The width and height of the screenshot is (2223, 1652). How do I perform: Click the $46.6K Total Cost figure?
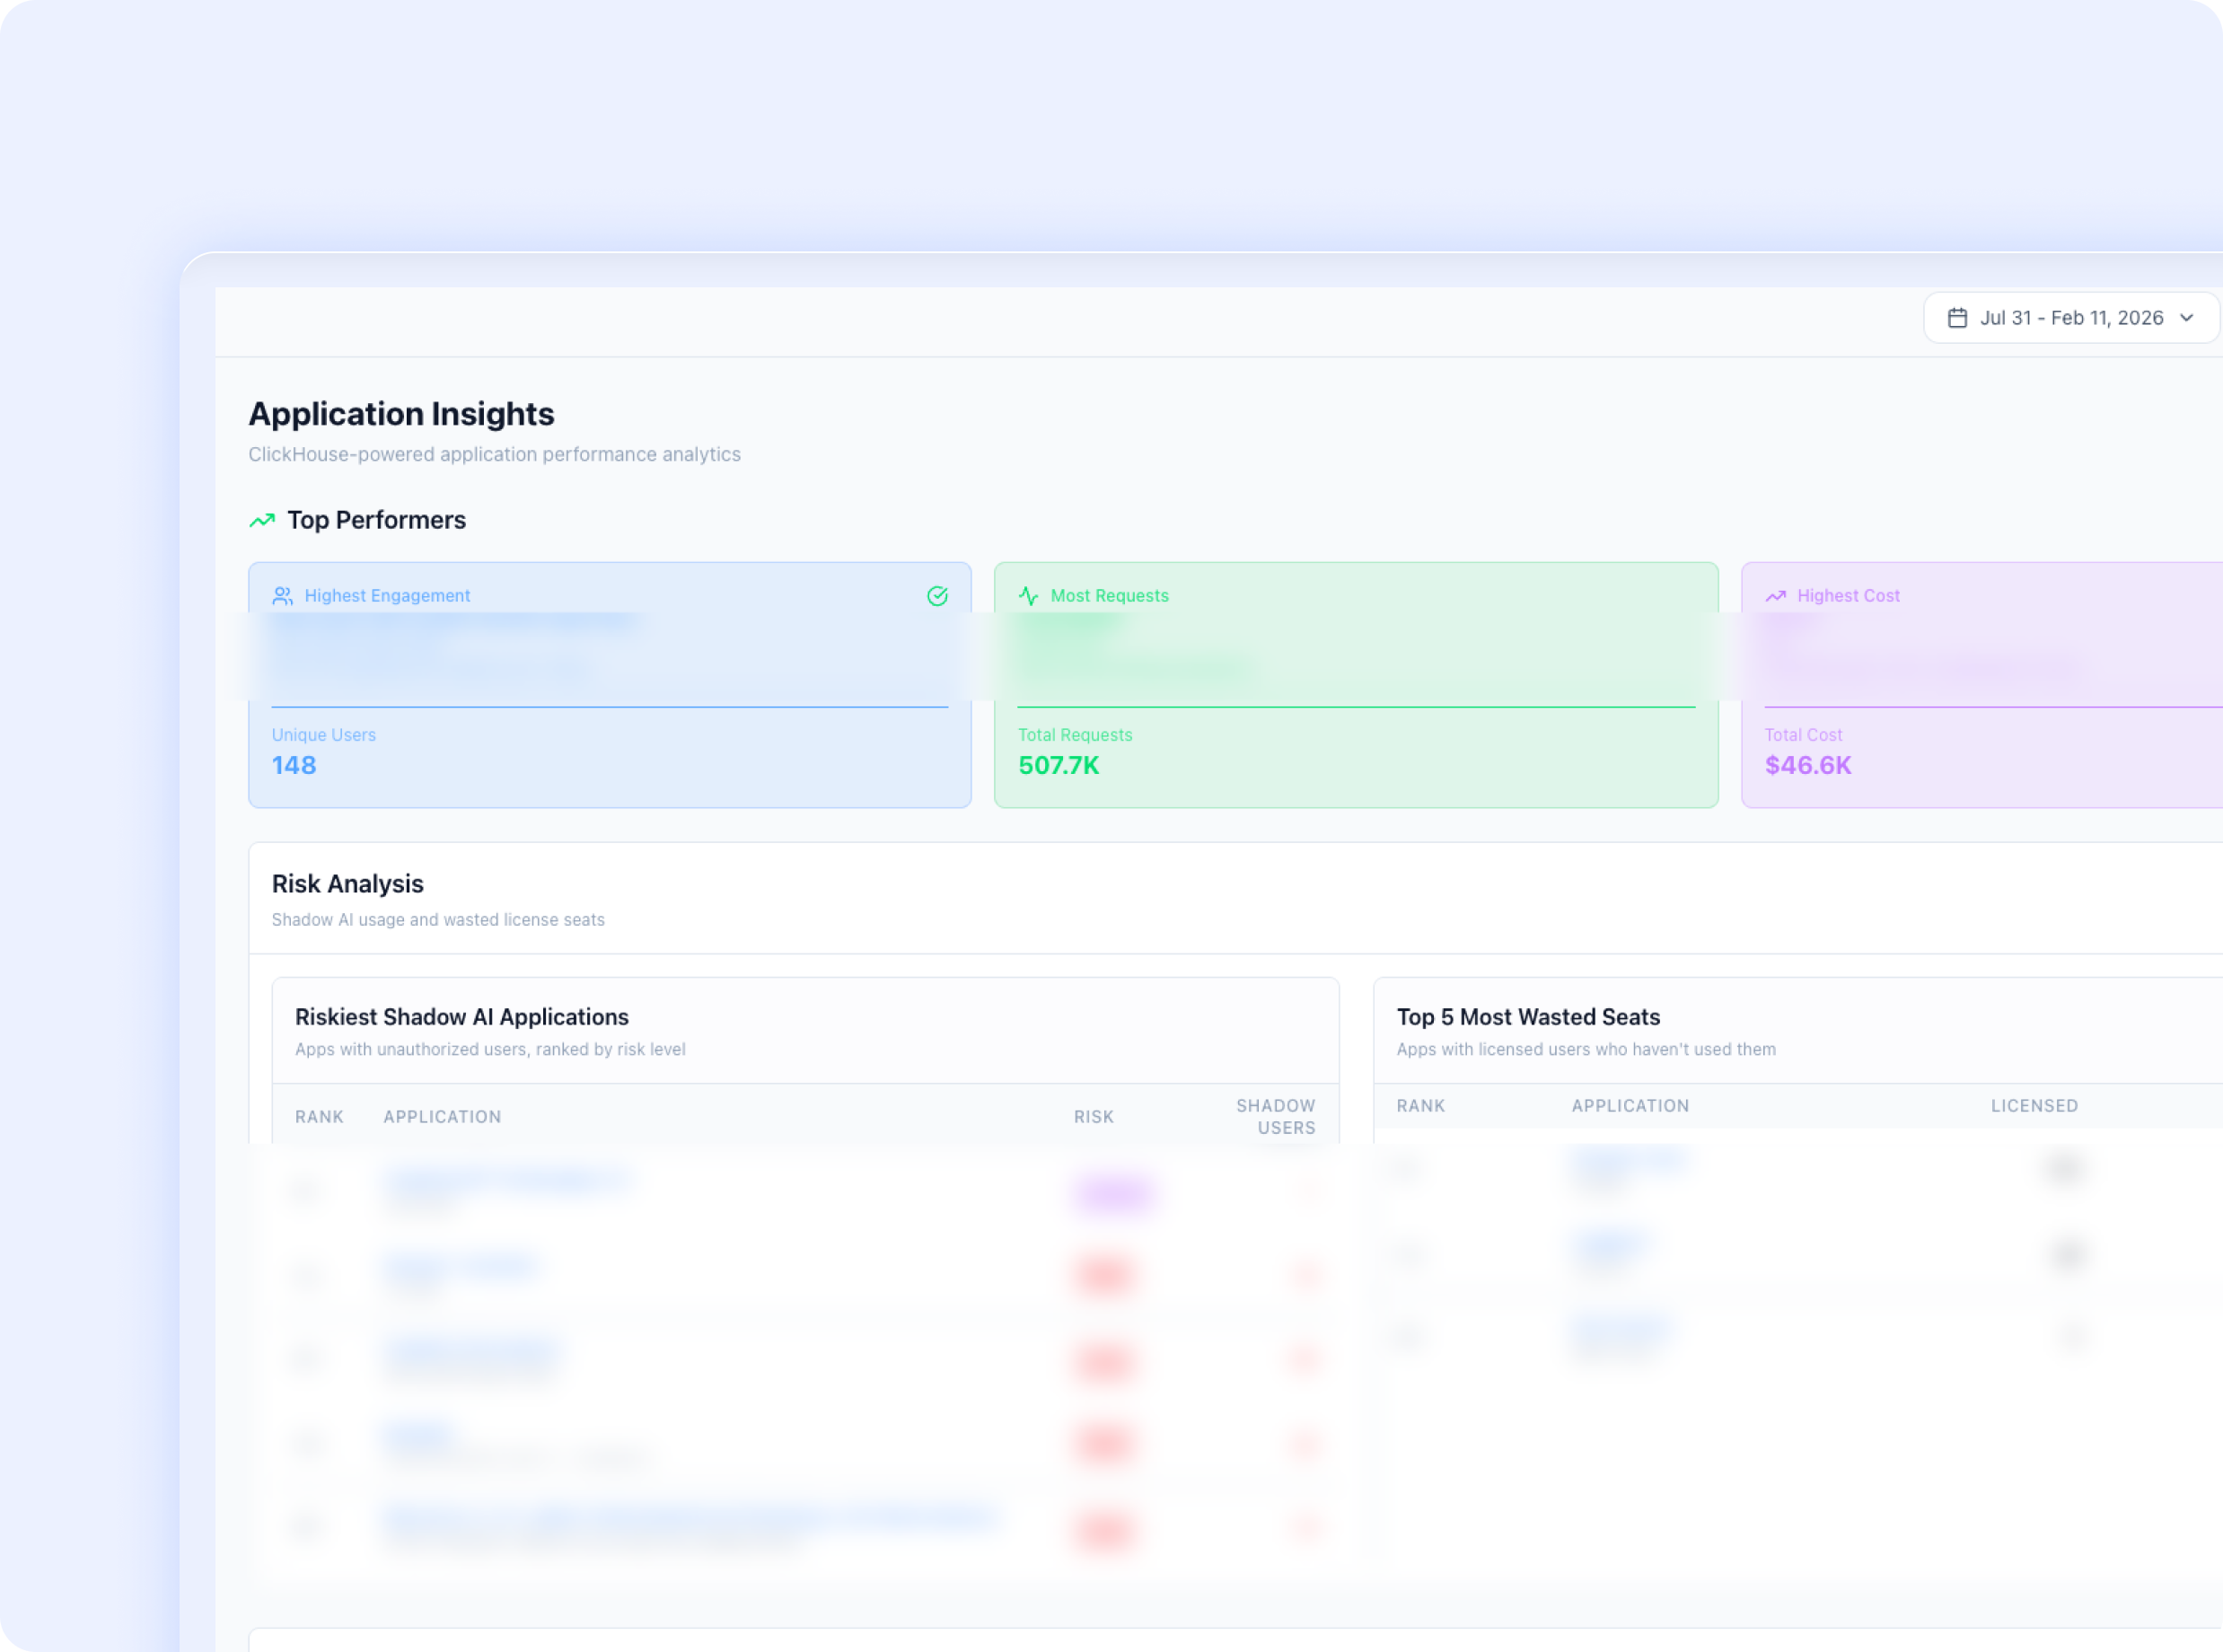1807,765
